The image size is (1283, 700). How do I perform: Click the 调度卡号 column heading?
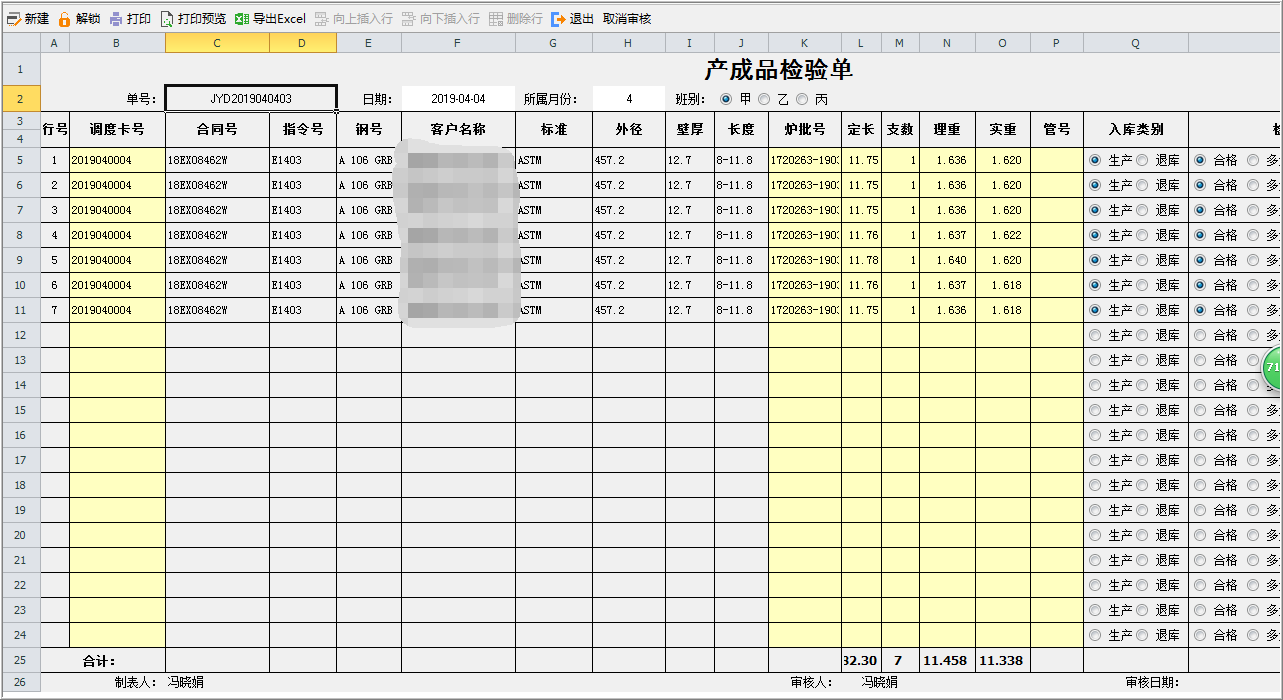117,130
